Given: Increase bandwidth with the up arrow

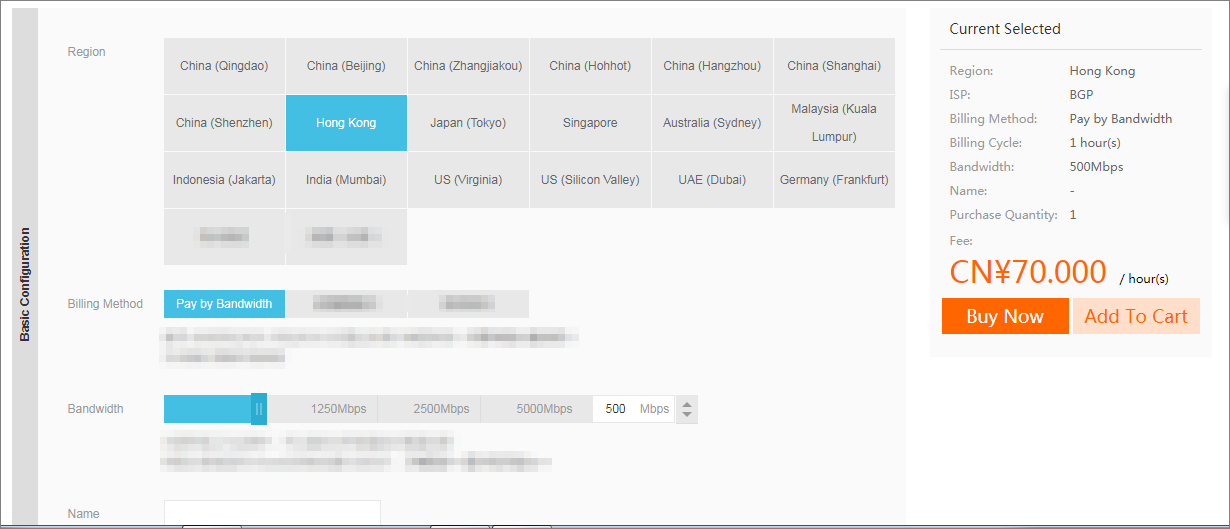Looking at the screenshot, I should point(686,403).
